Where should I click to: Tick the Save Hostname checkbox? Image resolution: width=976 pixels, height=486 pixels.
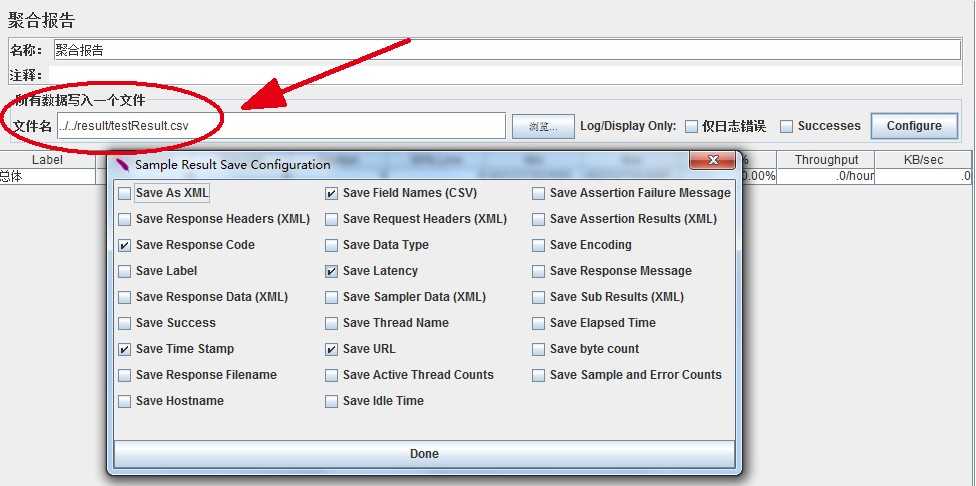[124, 402]
